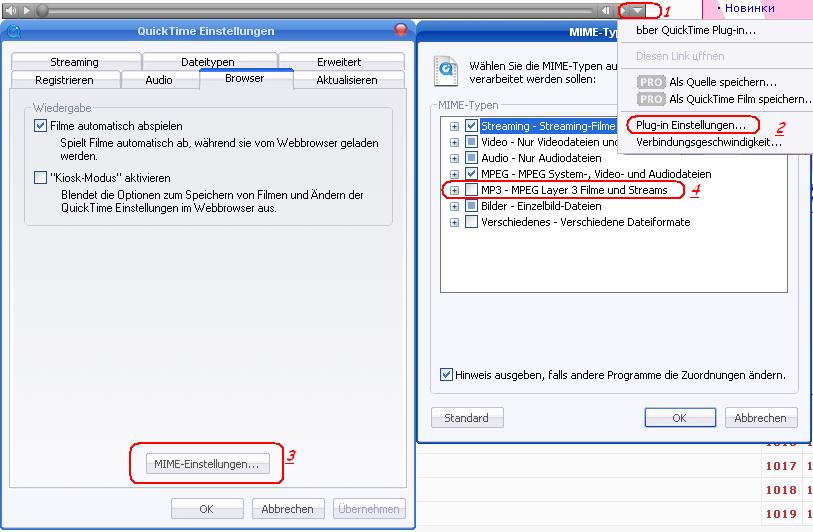Uncheck the Streaming - Streaming-Filme checkbox
The image size is (813, 532).
pyautogui.click(x=471, y=125)
